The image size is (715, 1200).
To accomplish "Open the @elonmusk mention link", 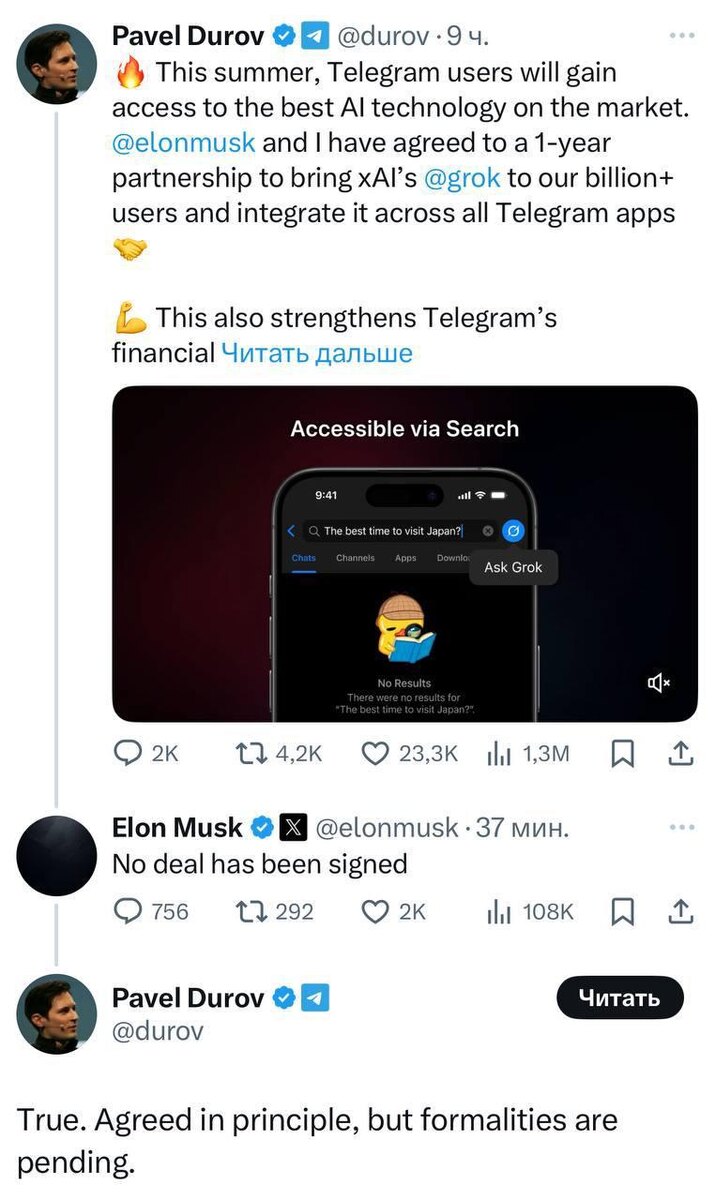I will pos(184,142).
